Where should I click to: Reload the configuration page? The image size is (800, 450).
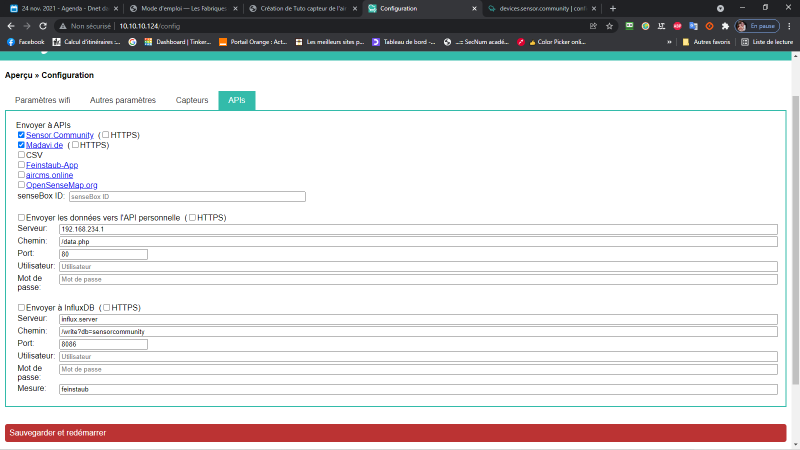tap(43, 26)
